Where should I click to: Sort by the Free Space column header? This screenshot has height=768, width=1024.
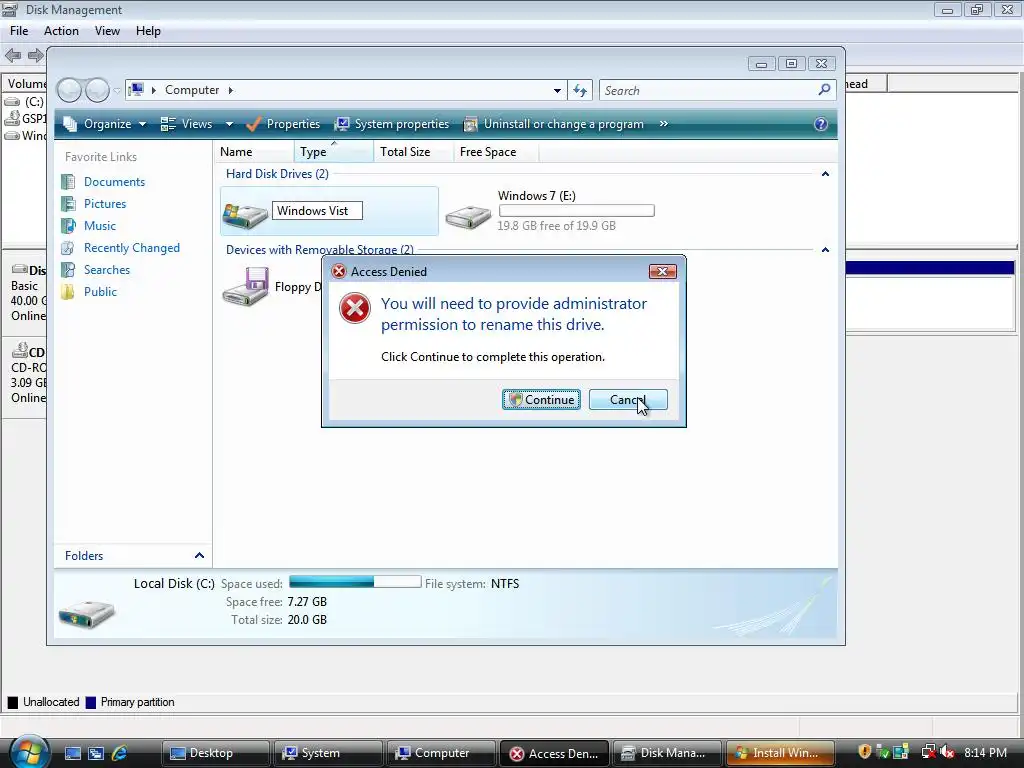click(x=496, y=152)
